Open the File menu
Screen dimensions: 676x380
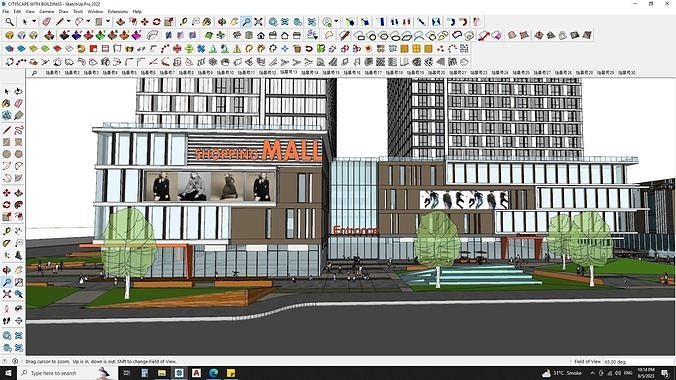(x=6, y=11)
